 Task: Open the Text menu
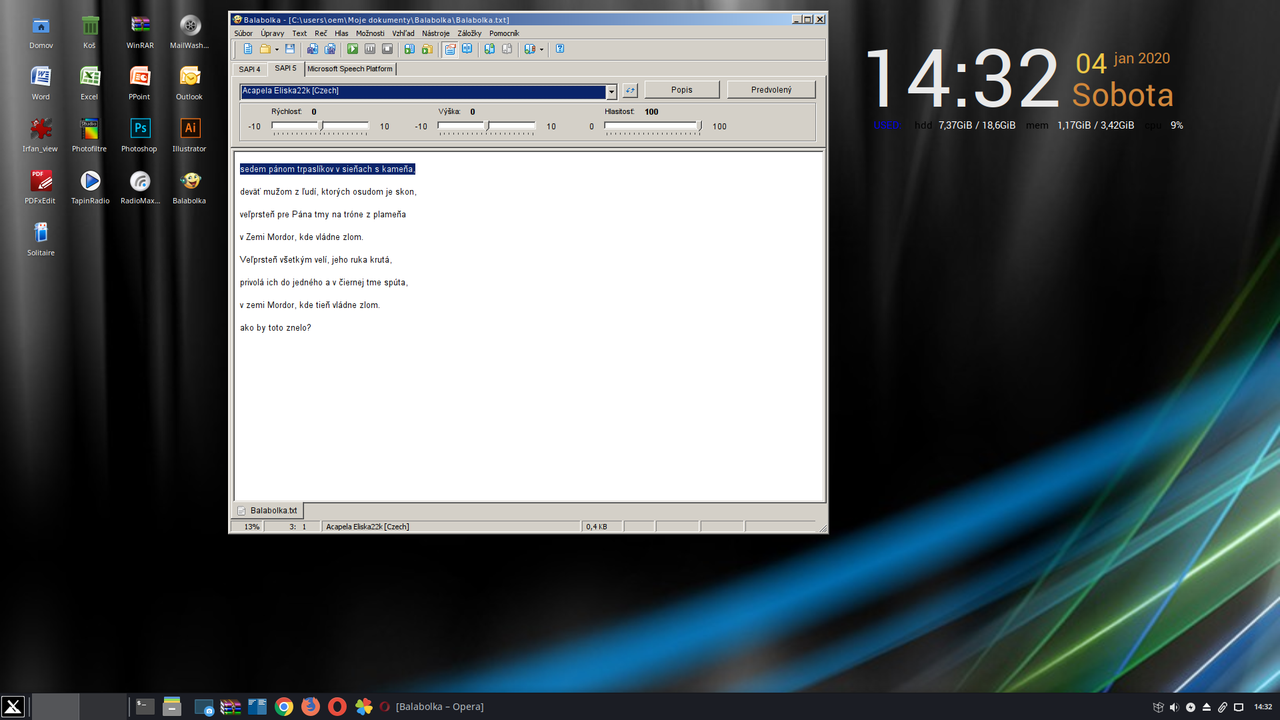[x=299, y=33]
